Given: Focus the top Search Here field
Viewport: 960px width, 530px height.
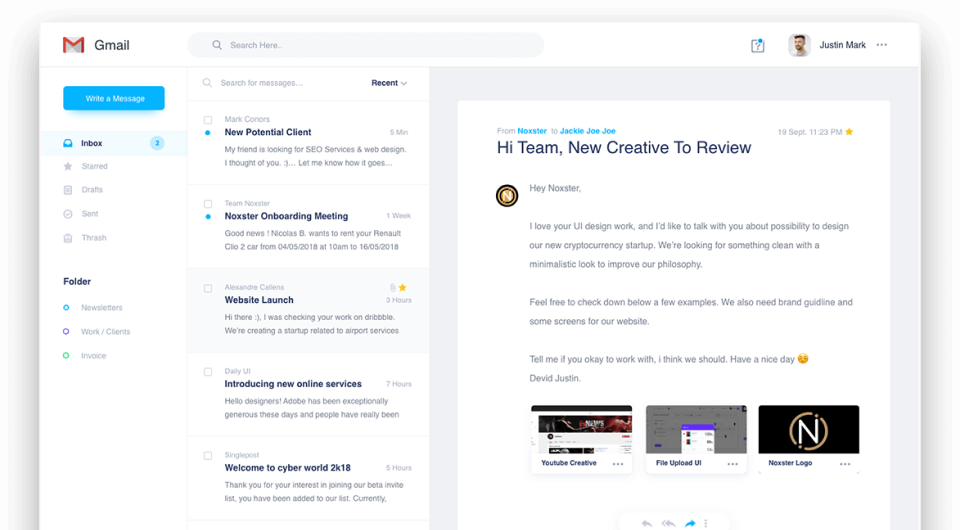Looking at the screenshot, I should 366,45.
